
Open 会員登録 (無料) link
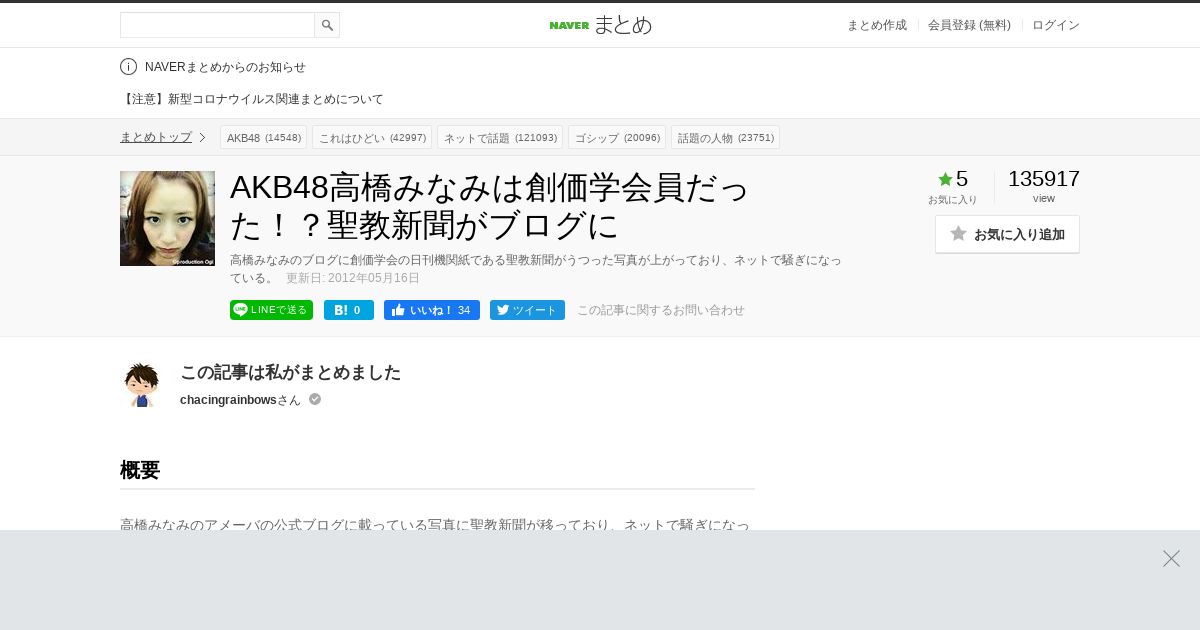[969, 25]
